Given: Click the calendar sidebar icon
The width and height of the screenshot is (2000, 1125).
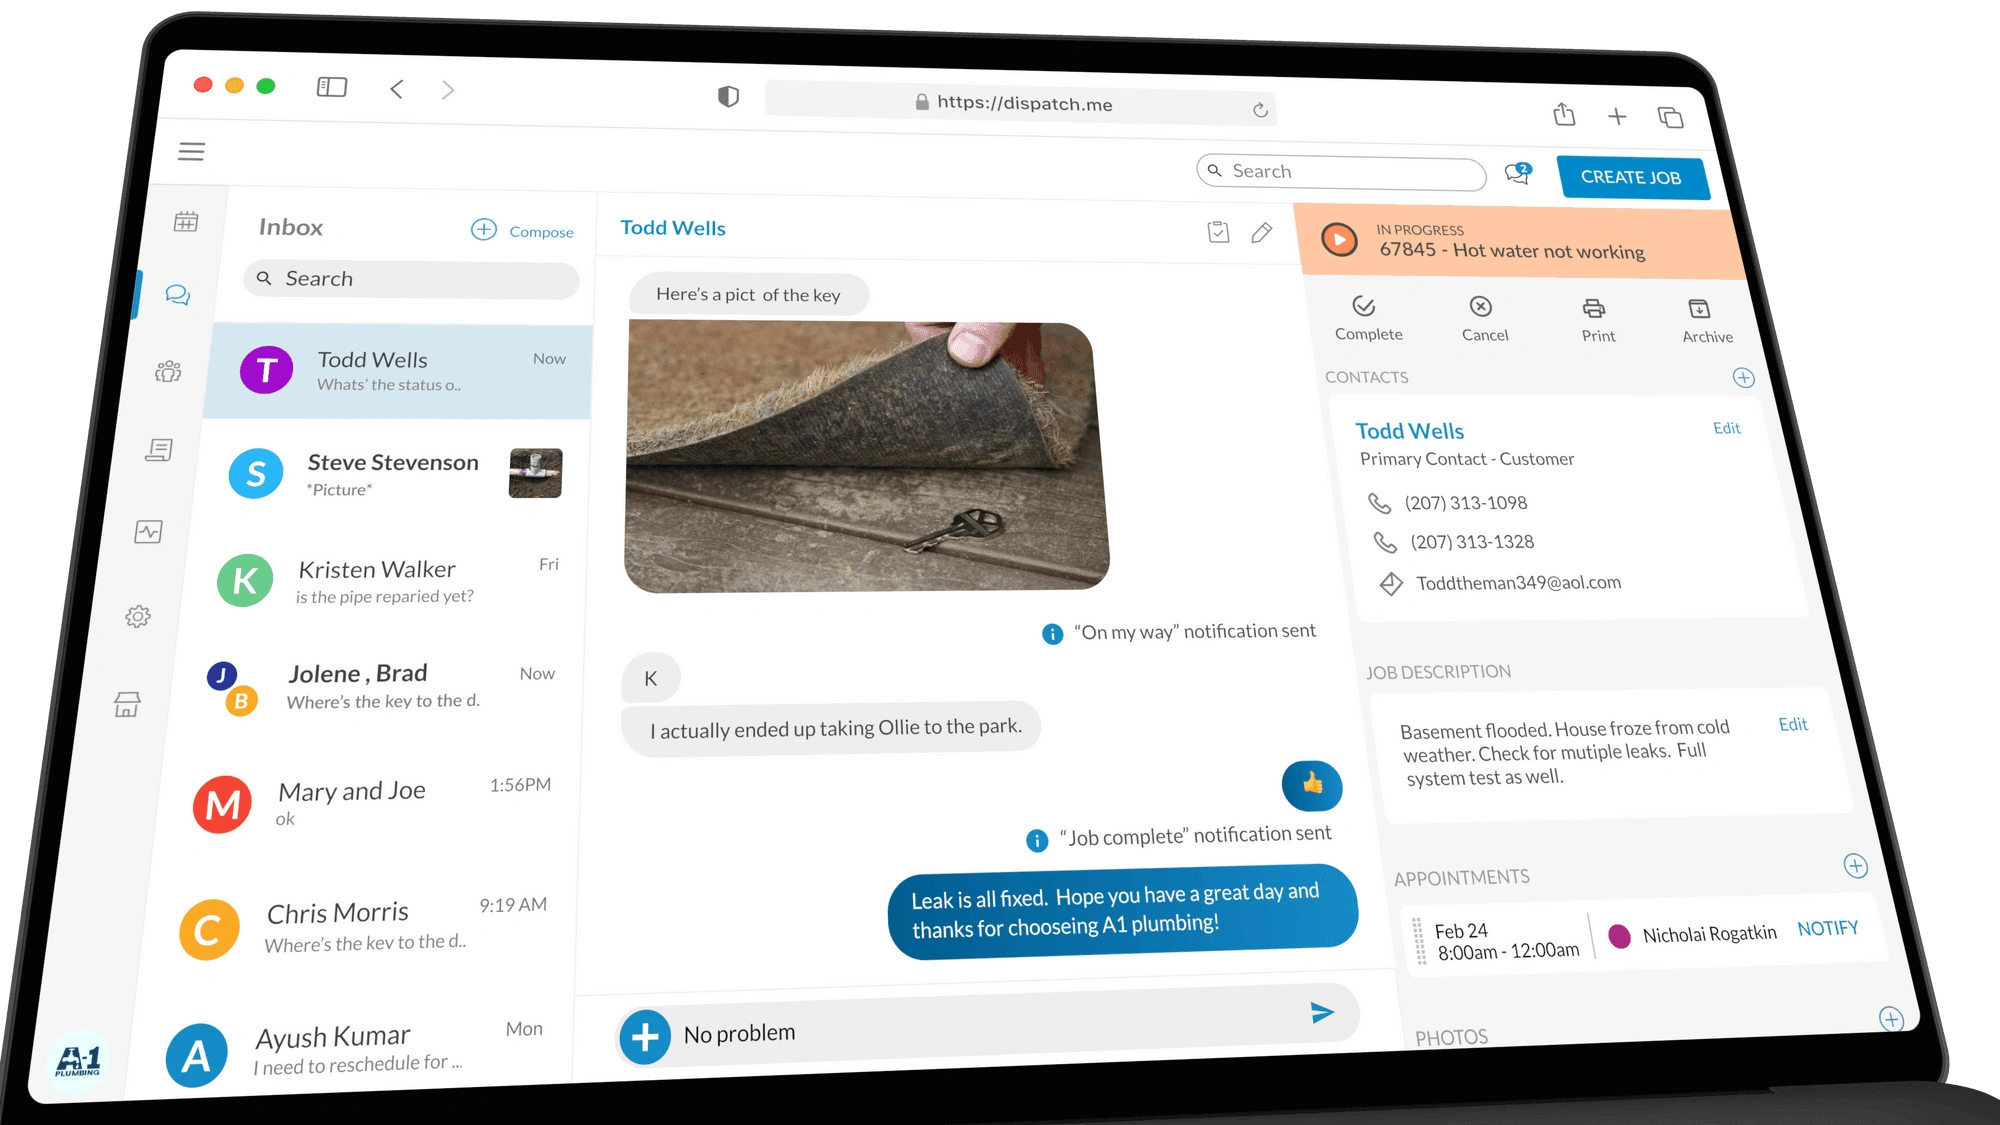Looking at the screenshot, I should [187, 221].
